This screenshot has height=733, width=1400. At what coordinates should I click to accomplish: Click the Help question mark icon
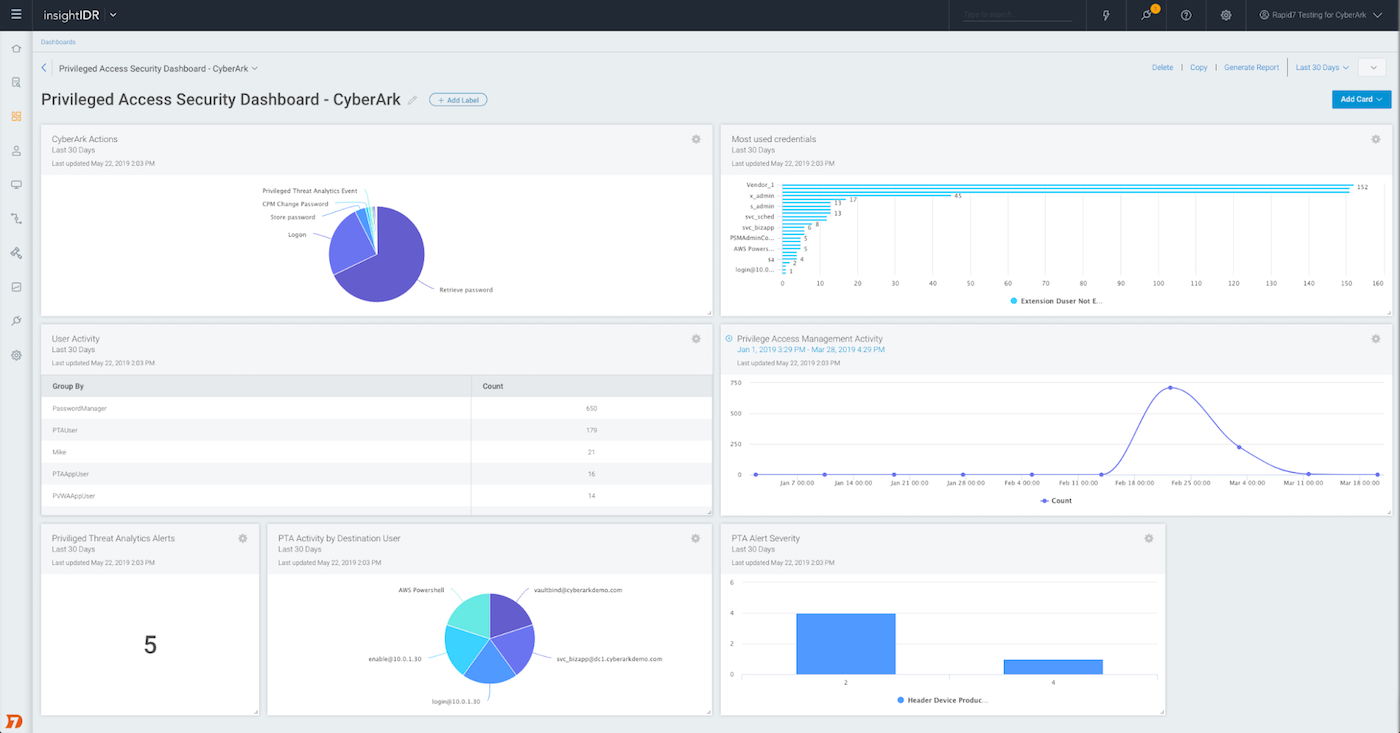point(1186,15)
